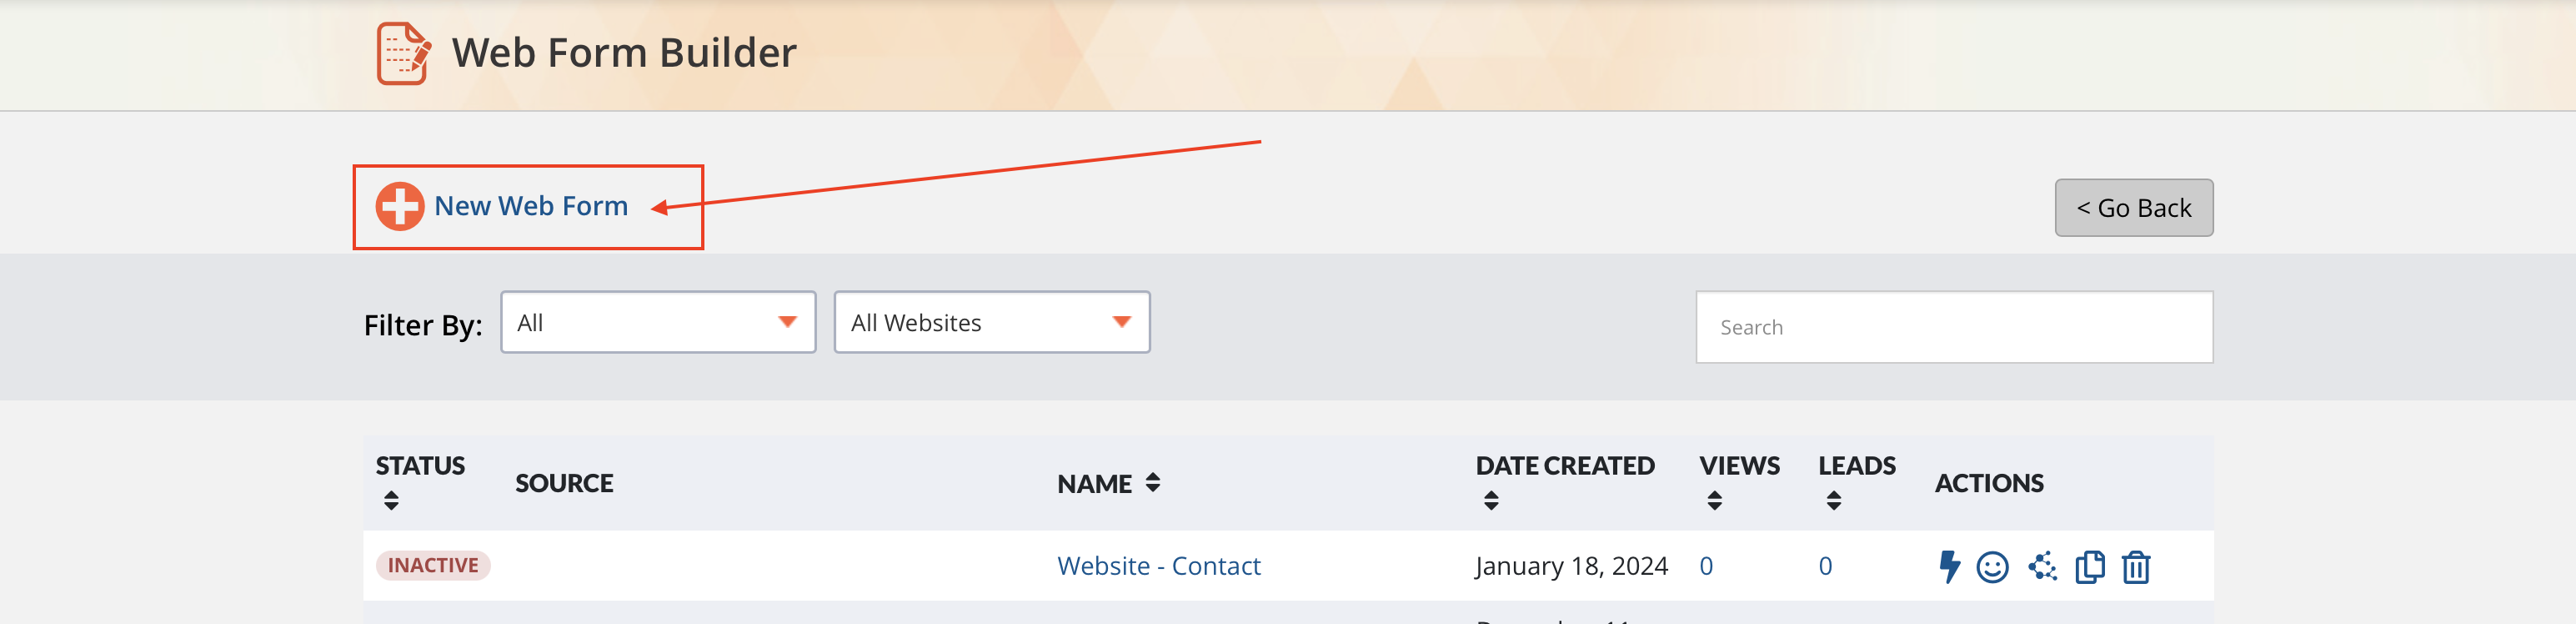2576x624 pixels.
Task: Expand the Filter By source selector
Action: 655,322
